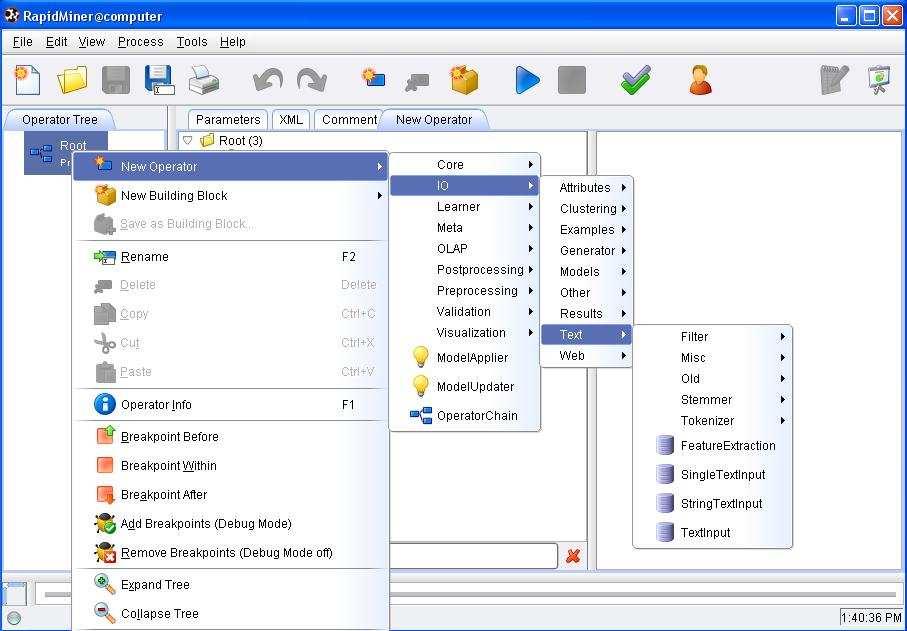Image resolution: width=907 pixels, height=631 pixels.
Task: Click the Redo arrow icon
Action: coord(312,80)
